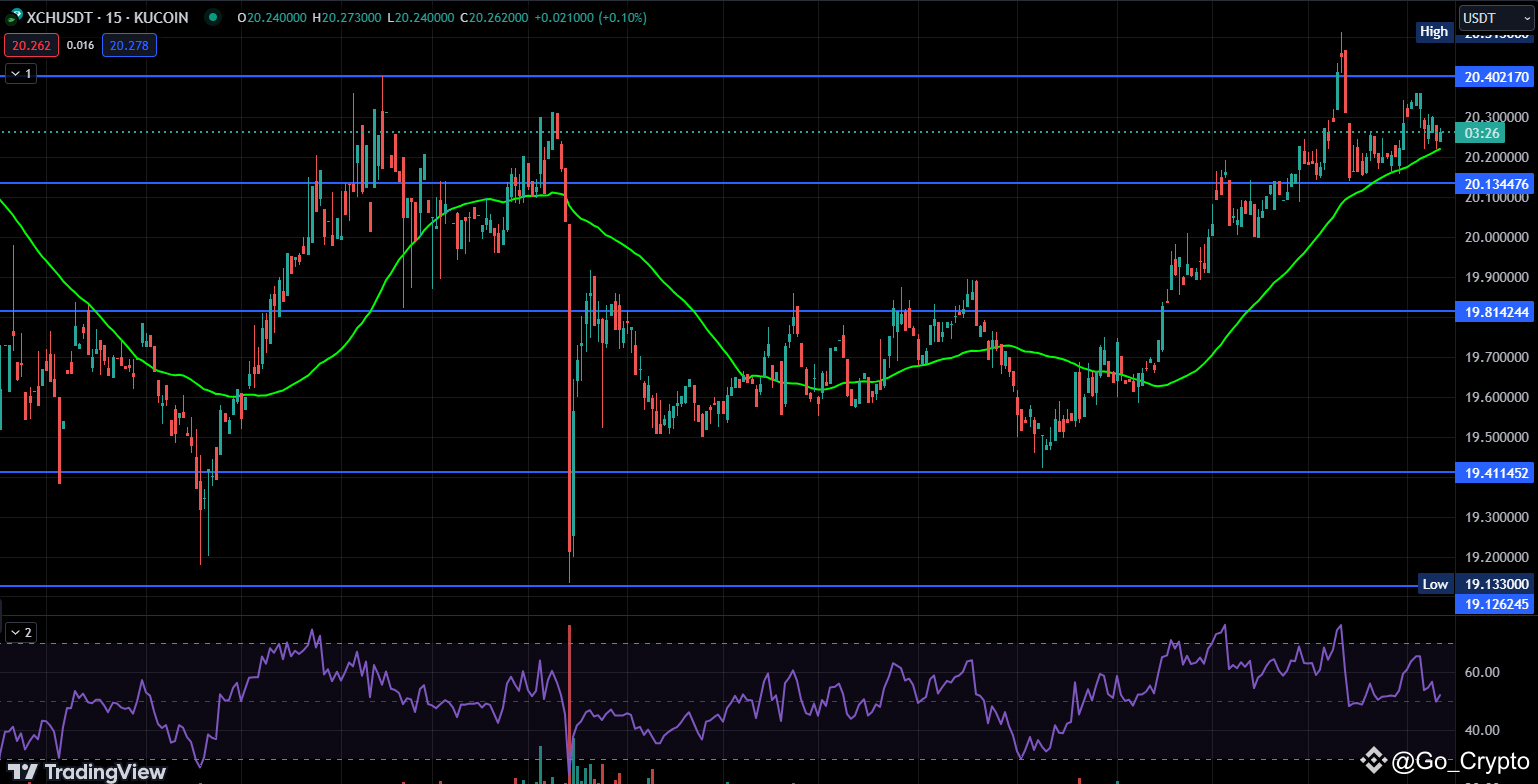
Task: Click the open value O20.240000
Action: coord(271,18)
